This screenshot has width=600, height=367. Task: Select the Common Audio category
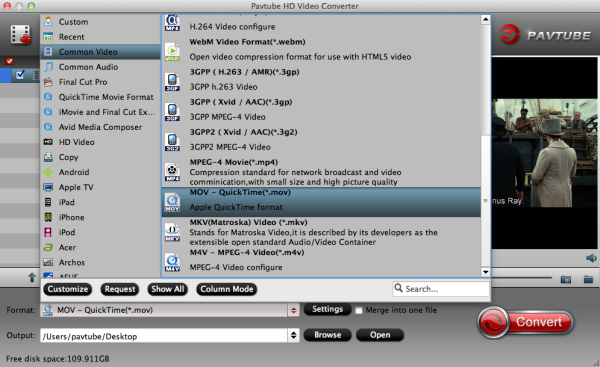pos(100,67)
